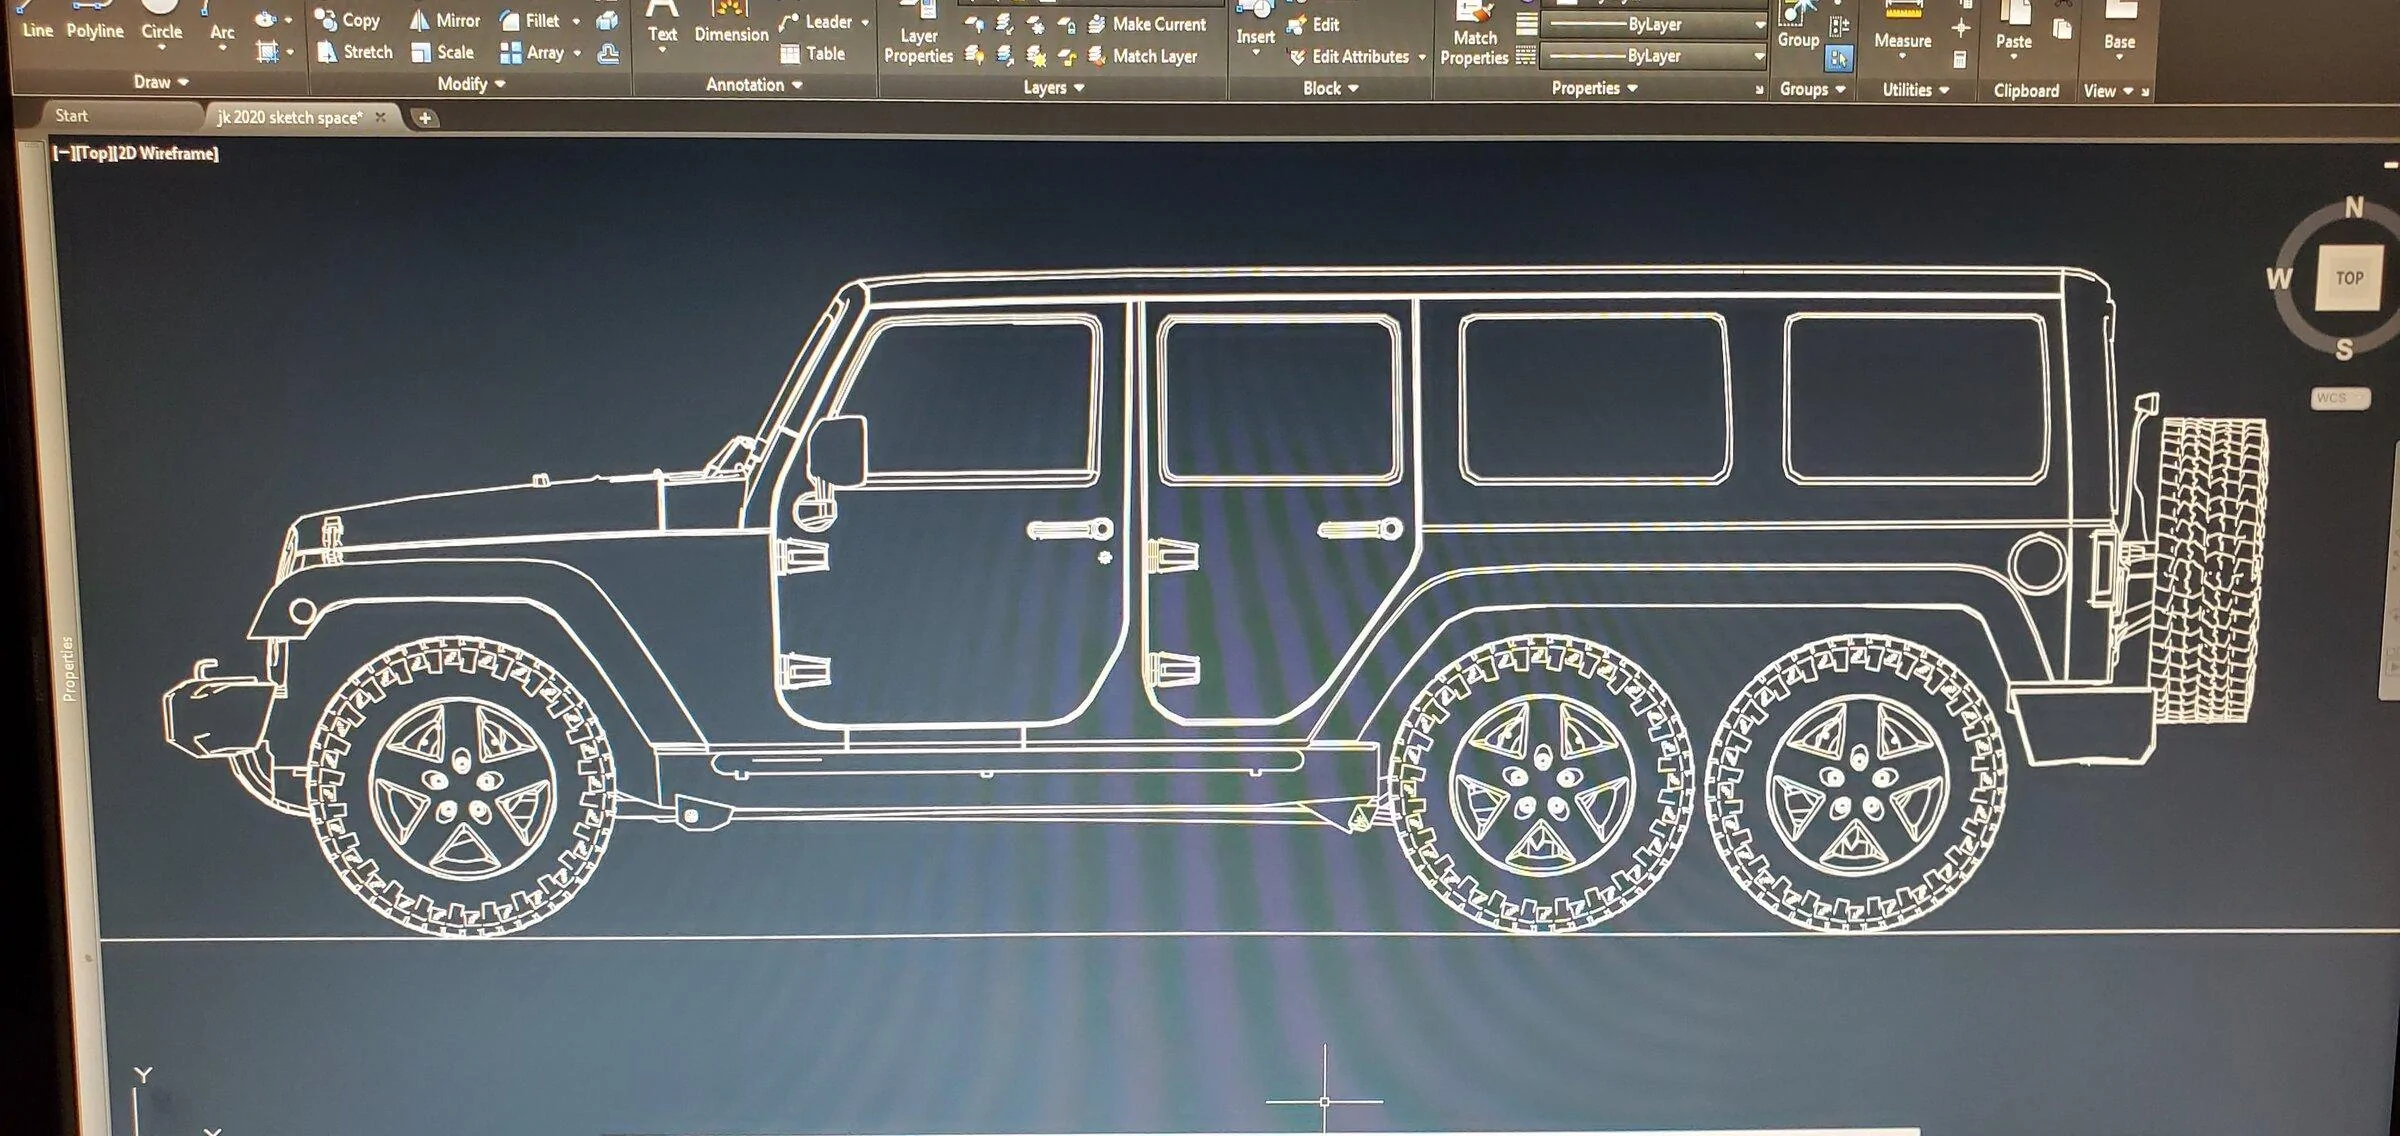Click the Mirror tool
Viewport: 2400px width, 1136px height.
445,20
